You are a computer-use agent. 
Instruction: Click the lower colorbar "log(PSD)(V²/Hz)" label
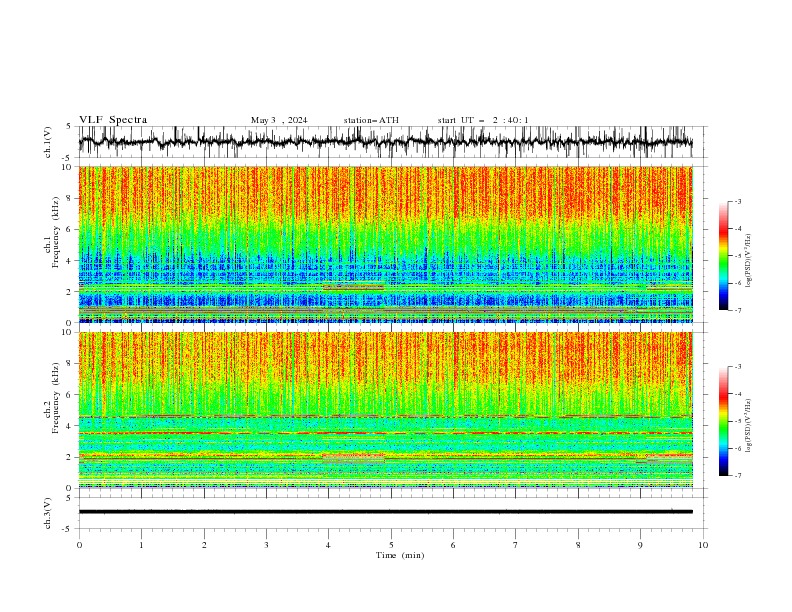(x=748, y=425)
